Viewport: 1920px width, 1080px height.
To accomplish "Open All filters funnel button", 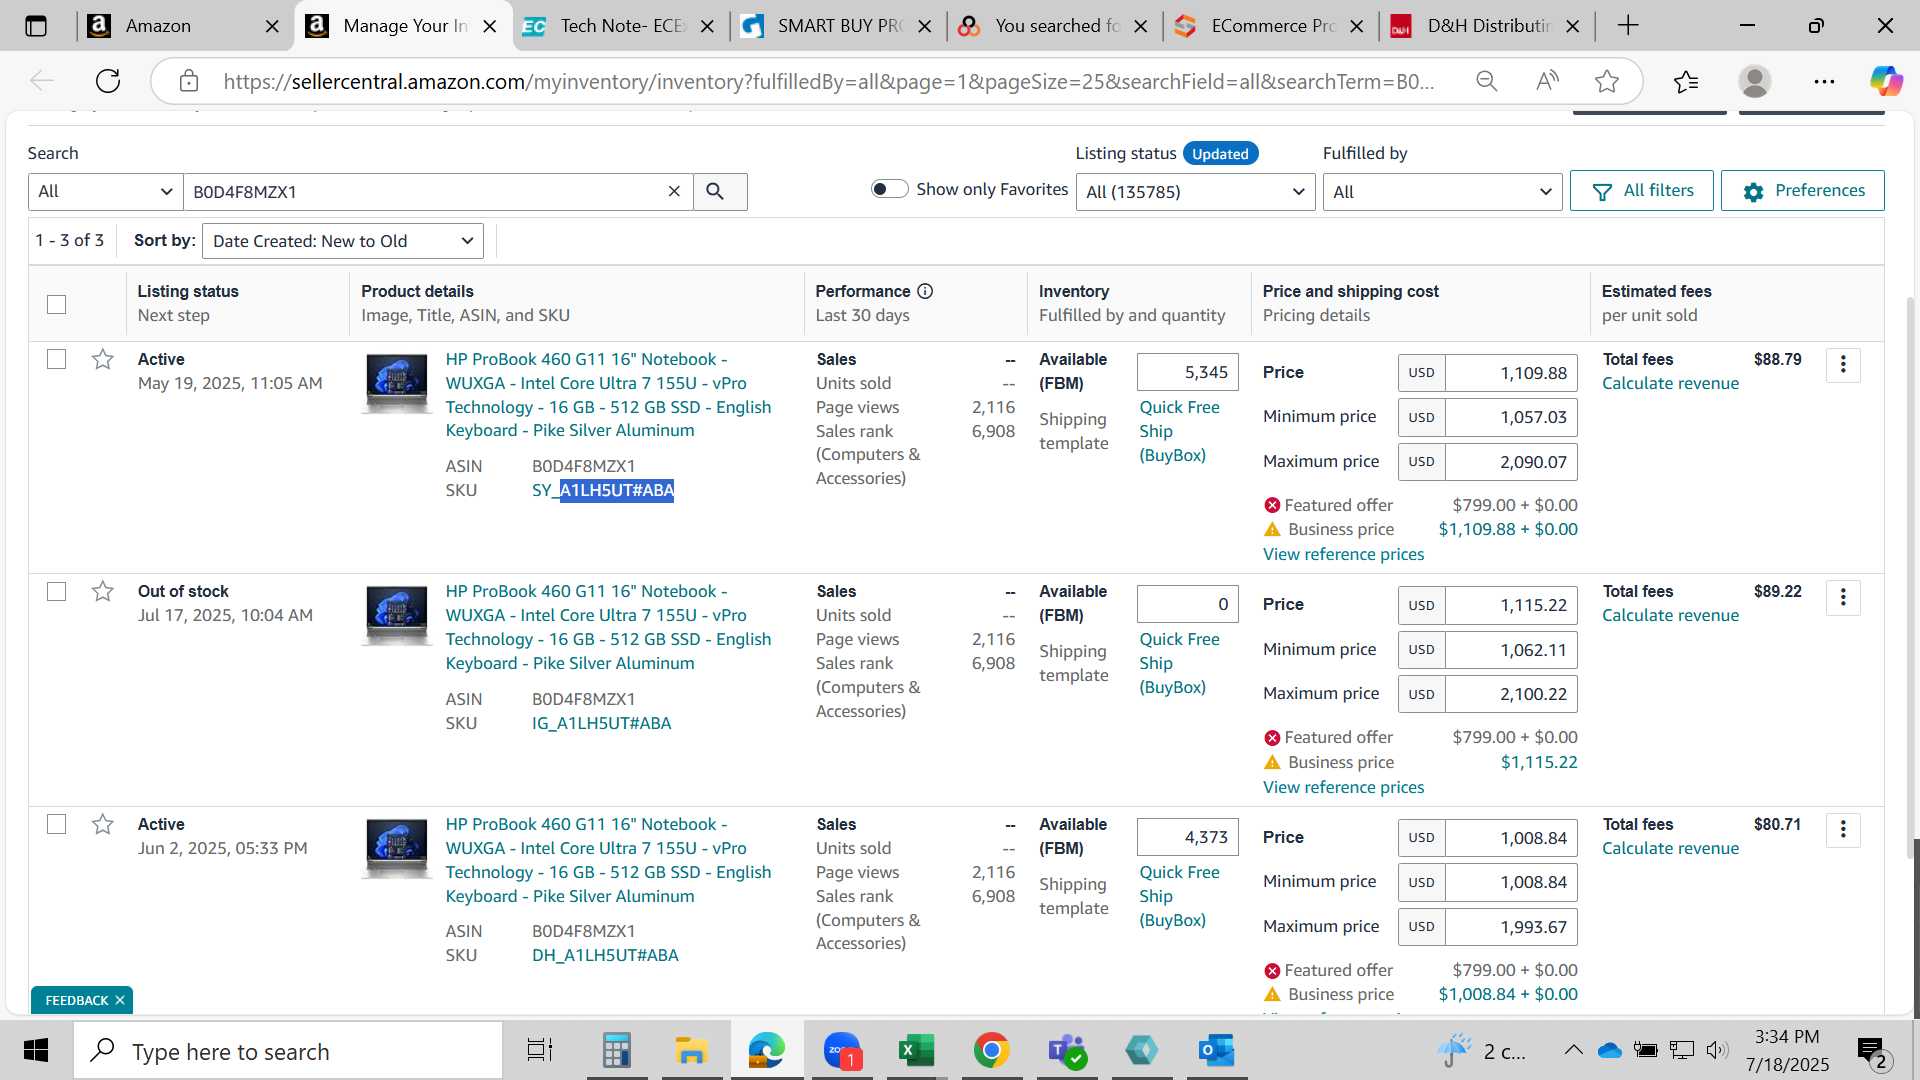I will point(1641,191).
